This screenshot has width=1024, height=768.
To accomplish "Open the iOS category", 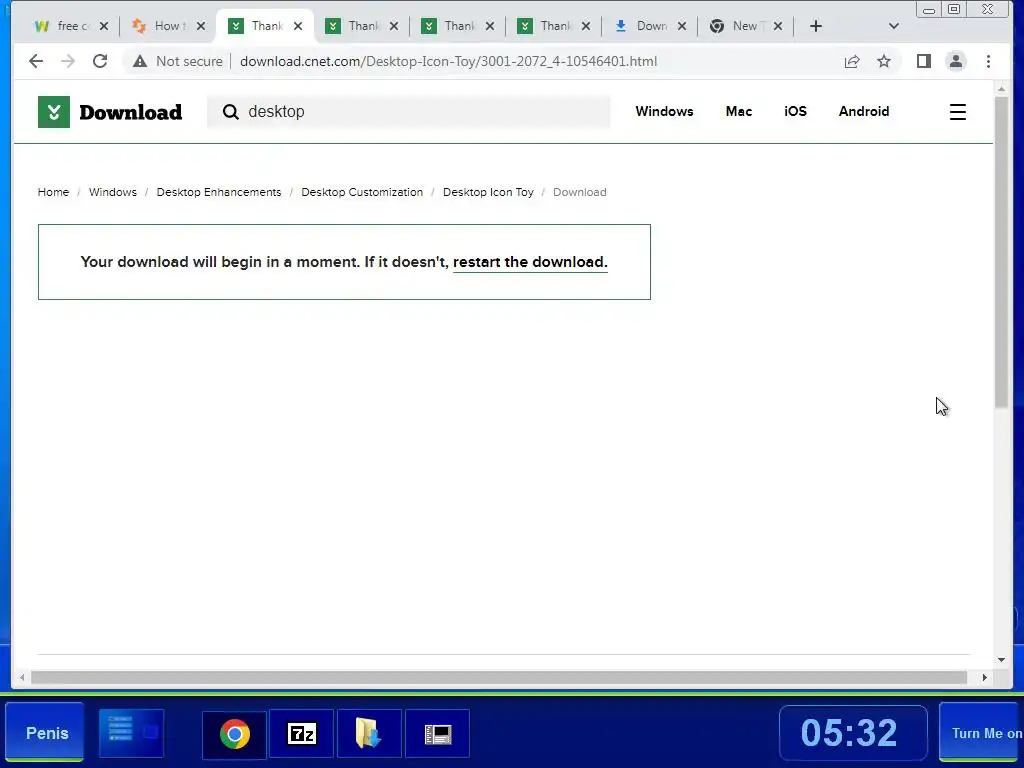I will point(795,111).
